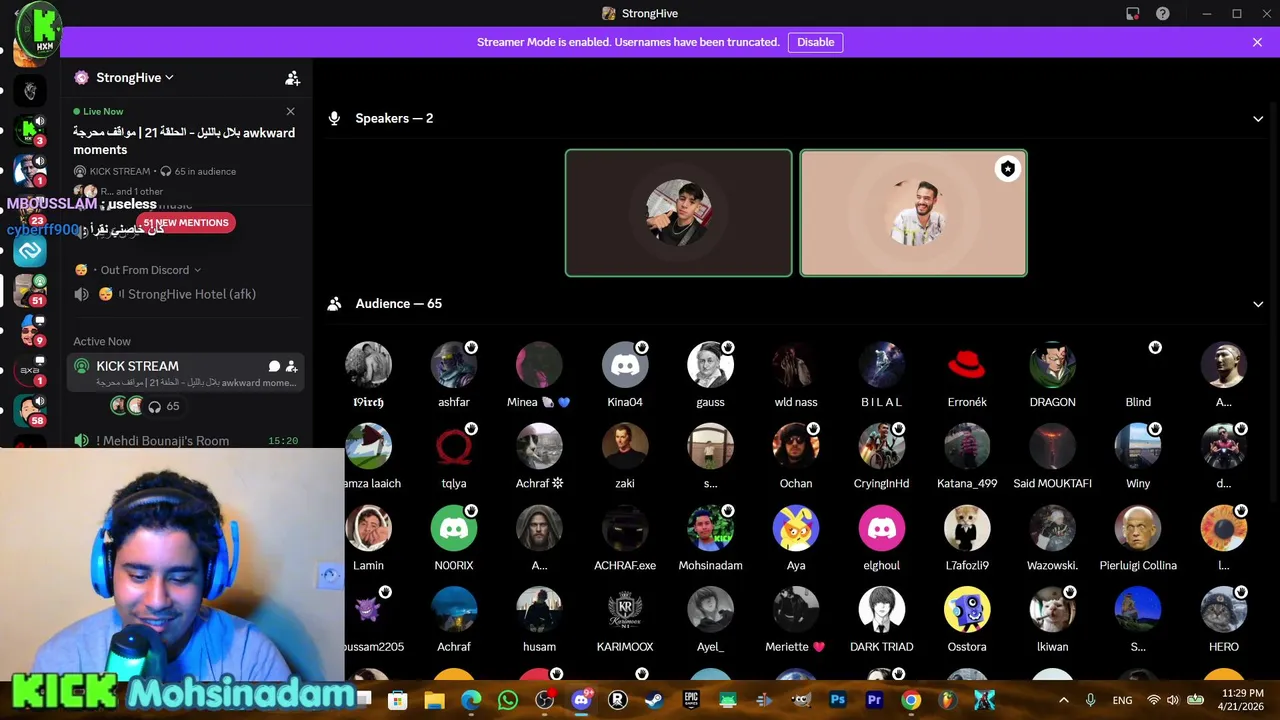The width and height of the screenshot is (1280, 720).
Task: Open chat for the KICK STREAM stage channel
Action: (x=274, y=366)
